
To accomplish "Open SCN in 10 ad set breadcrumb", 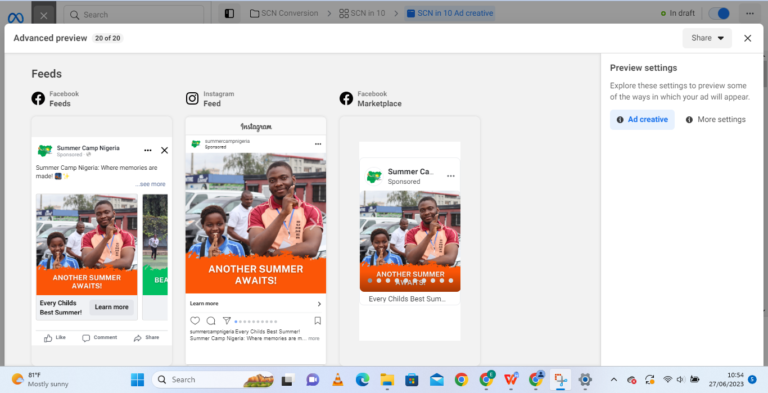I will [362, 13].
